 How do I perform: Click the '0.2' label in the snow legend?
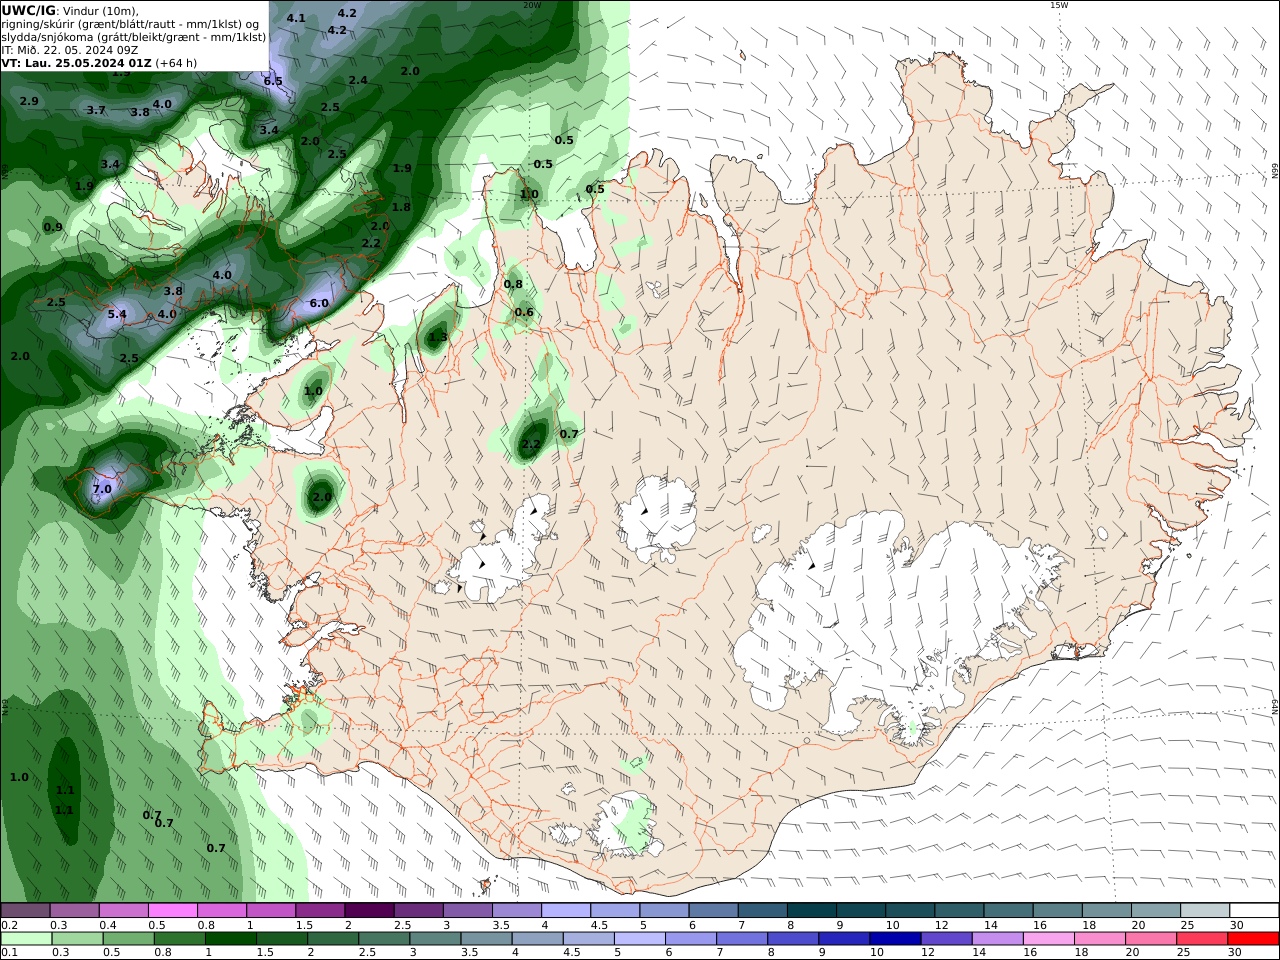tap(9, 925)
